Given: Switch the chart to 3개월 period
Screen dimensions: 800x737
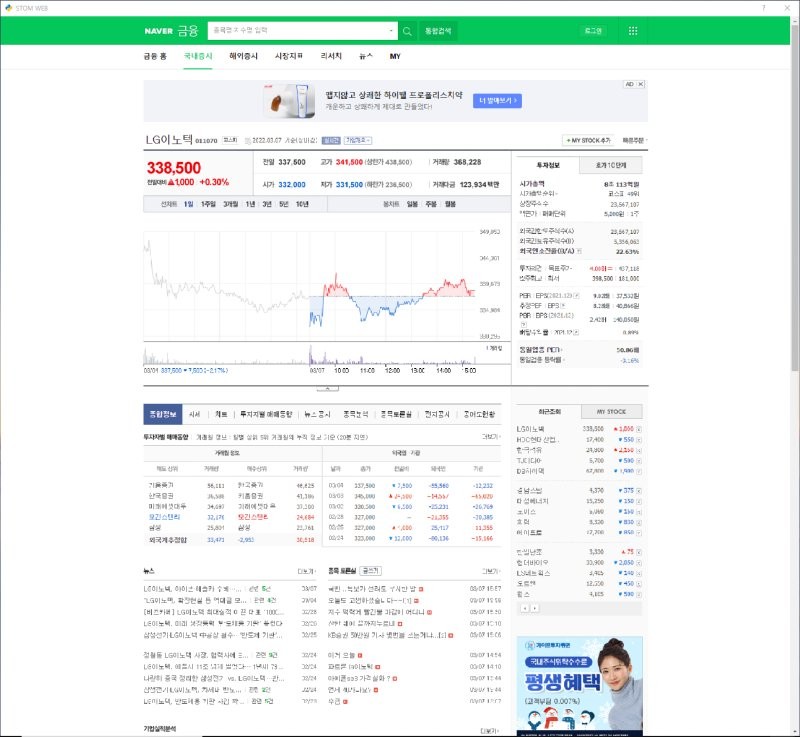Looking at the screenshot, I should [230, 204].
